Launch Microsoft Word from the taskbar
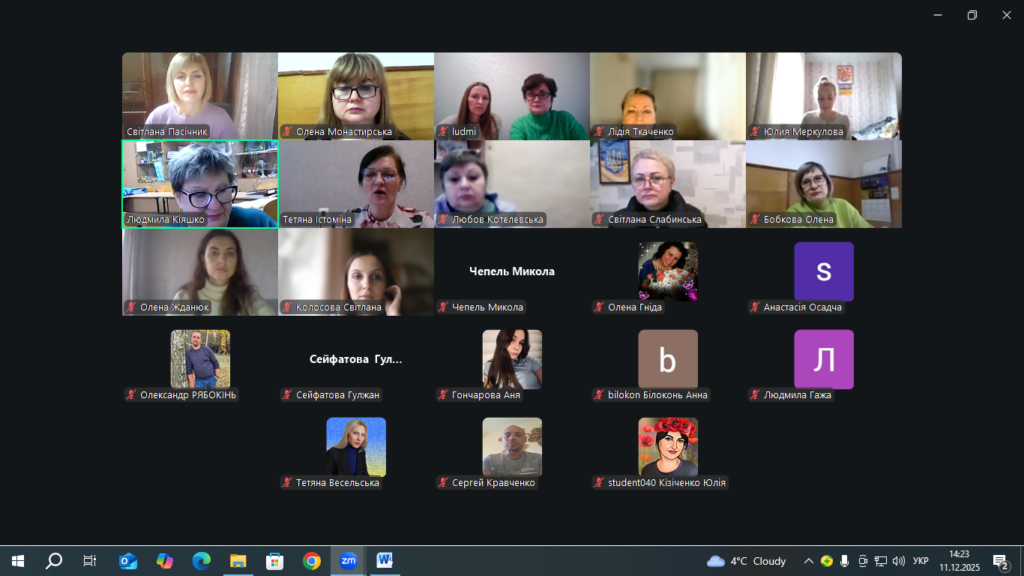Screen dimensions: 1024x576 point(384,561)
